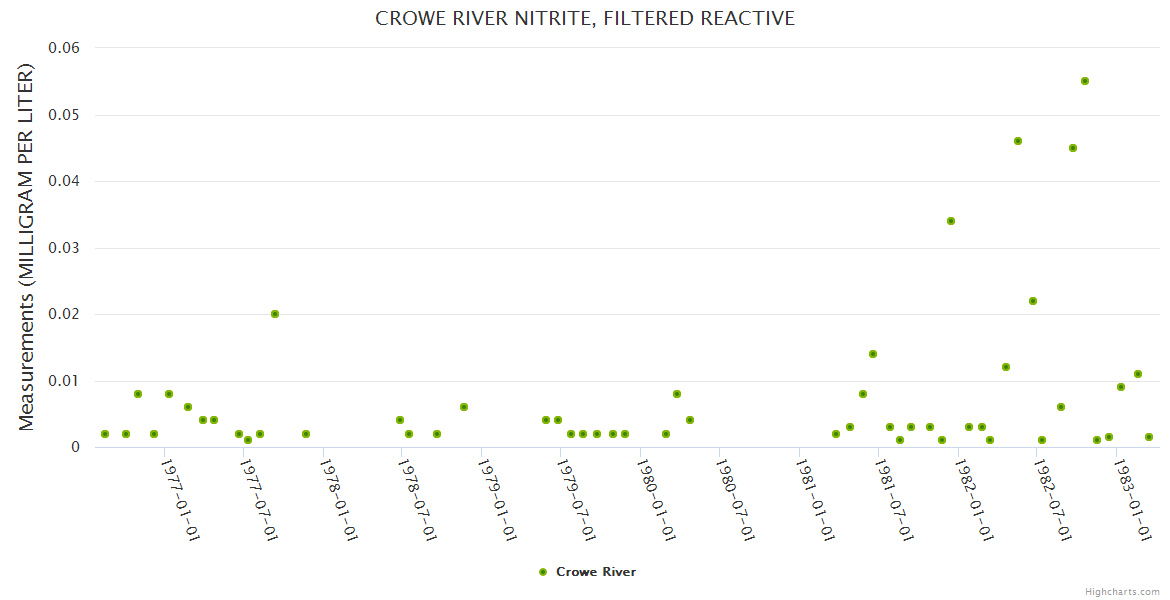Click the 0.02 data point in 1977
The image size is (1170, 600).
tap(275, 314)
